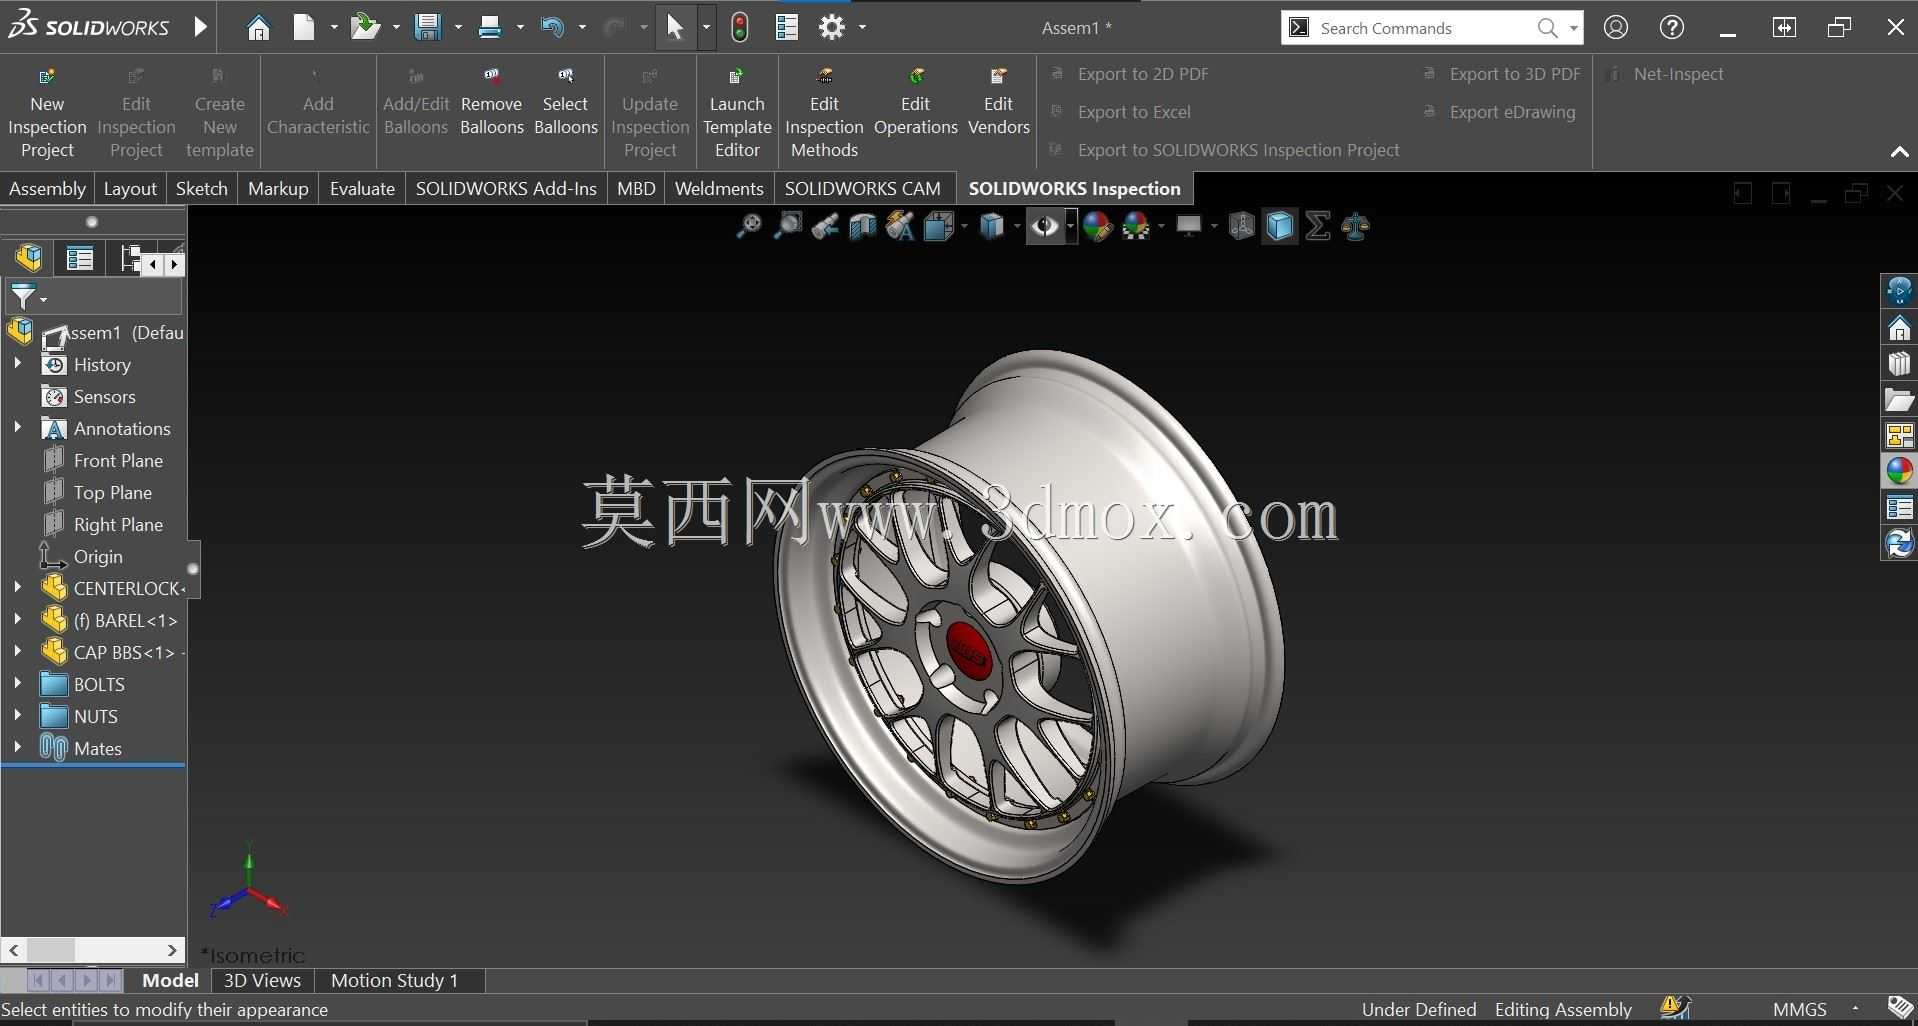The height and width of the screenshot is (1026, 1918).
Task: Expand the (f) BAREL<1> component
Action: pyautogui.click(x=17, y=620)
